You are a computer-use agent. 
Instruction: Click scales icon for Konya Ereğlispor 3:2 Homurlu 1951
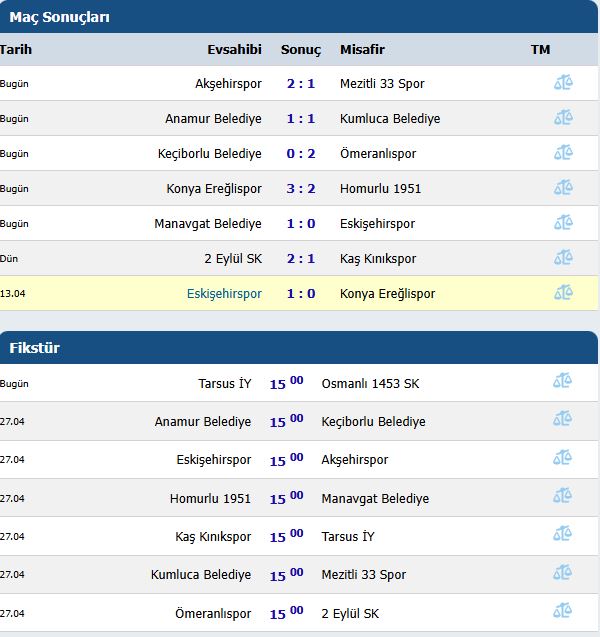(x=563, y=187)
